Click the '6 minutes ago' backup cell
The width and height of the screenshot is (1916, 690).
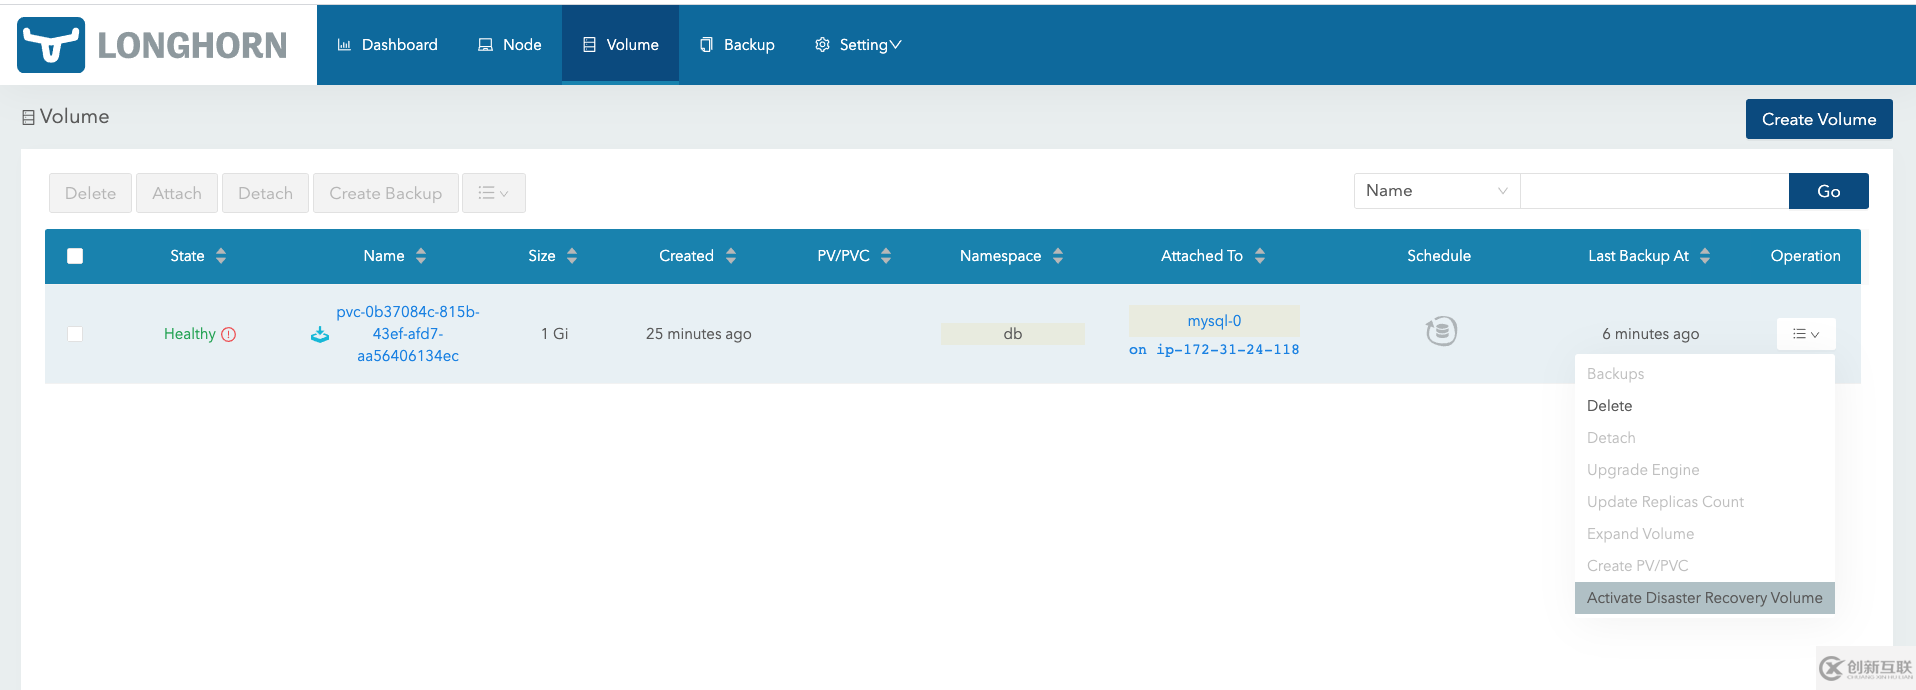1650,334
